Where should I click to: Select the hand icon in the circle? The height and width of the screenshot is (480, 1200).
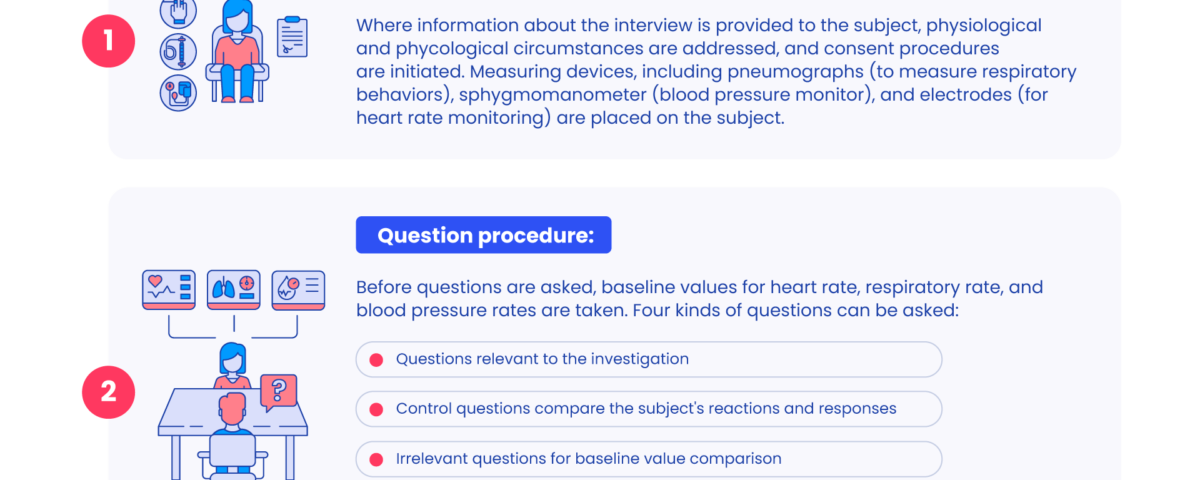tap(179, 12)
